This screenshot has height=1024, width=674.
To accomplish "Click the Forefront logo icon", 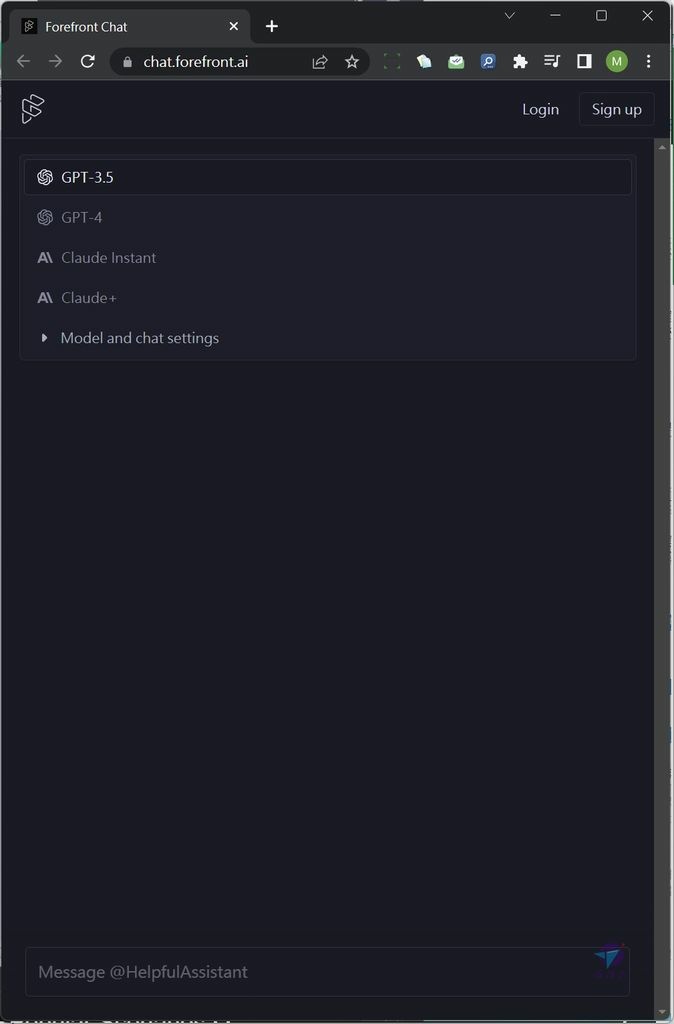I will (33, 109).
